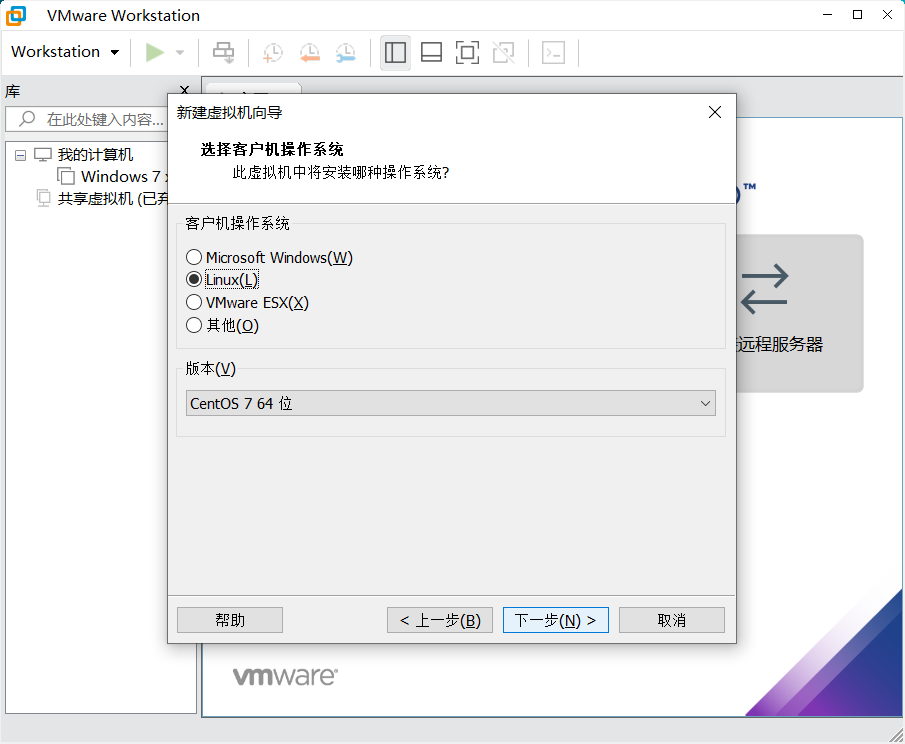Click the green power on play button
Viewport: 905px width, 744px height.
point(155,53)
